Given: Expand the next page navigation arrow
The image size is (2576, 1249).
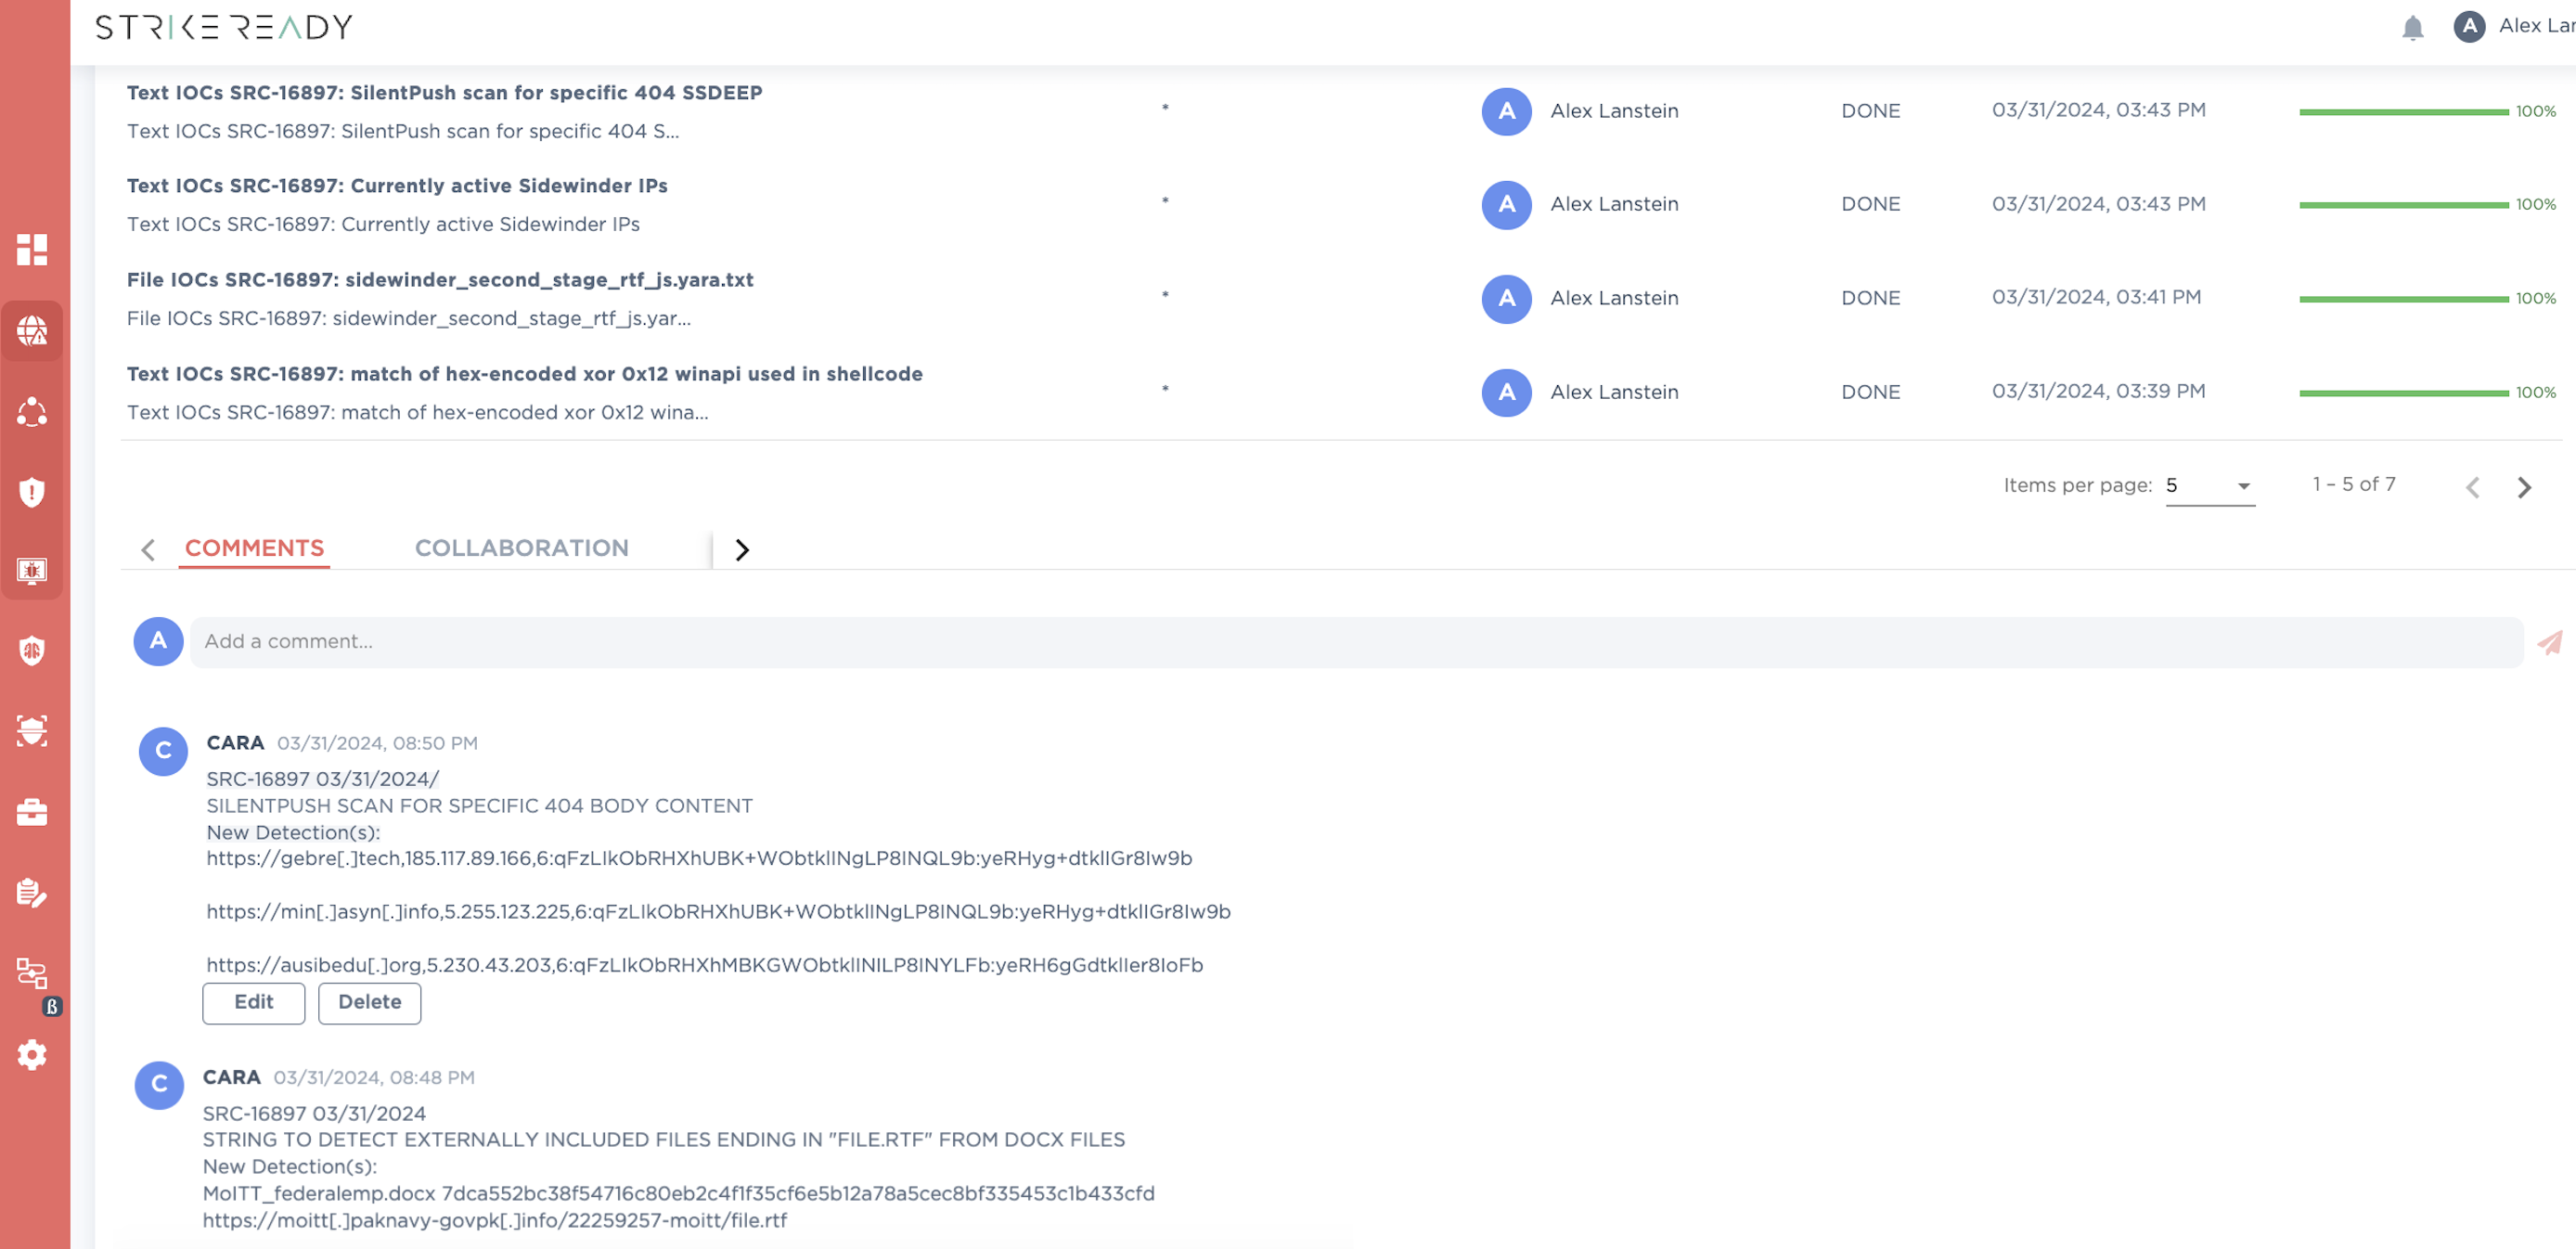Looking at the screenshot, I should (2525, 486).
